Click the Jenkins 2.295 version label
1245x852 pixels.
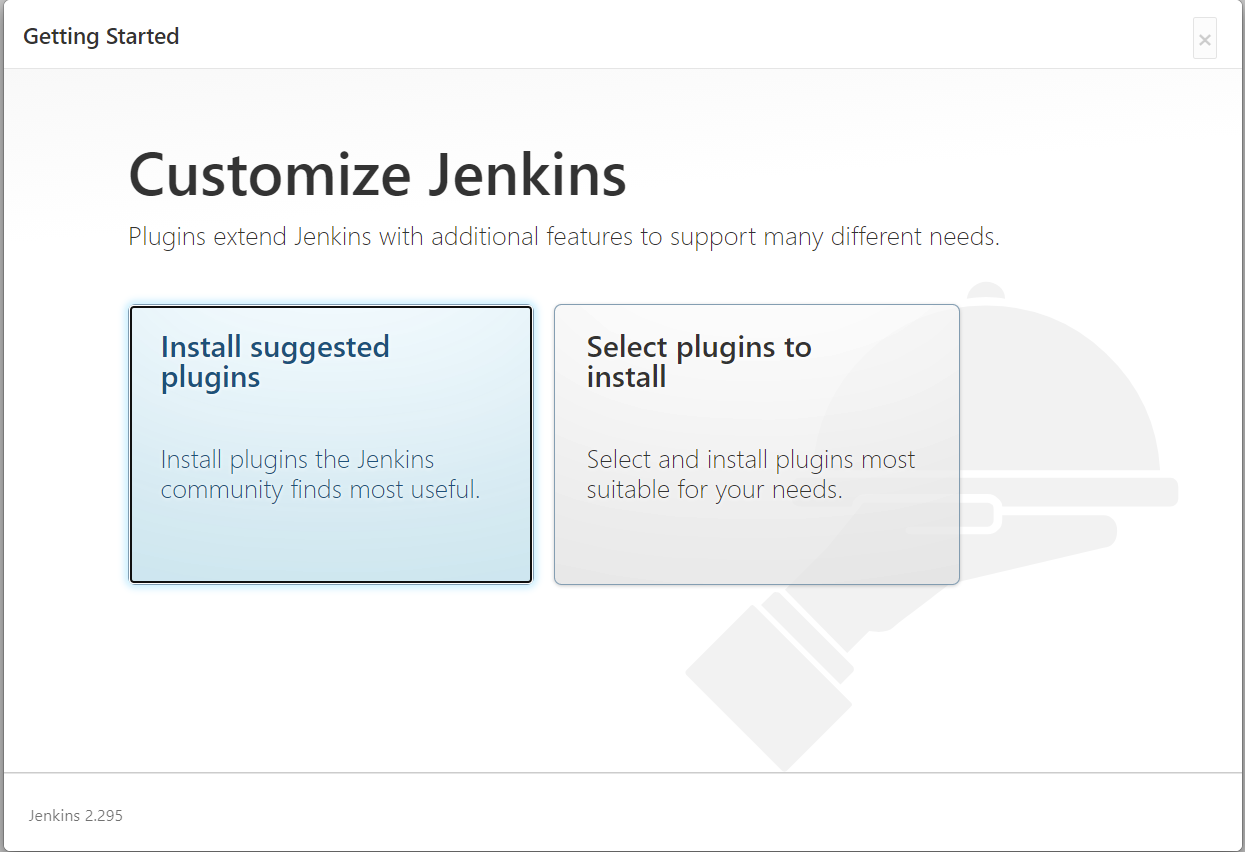[75, 815]
